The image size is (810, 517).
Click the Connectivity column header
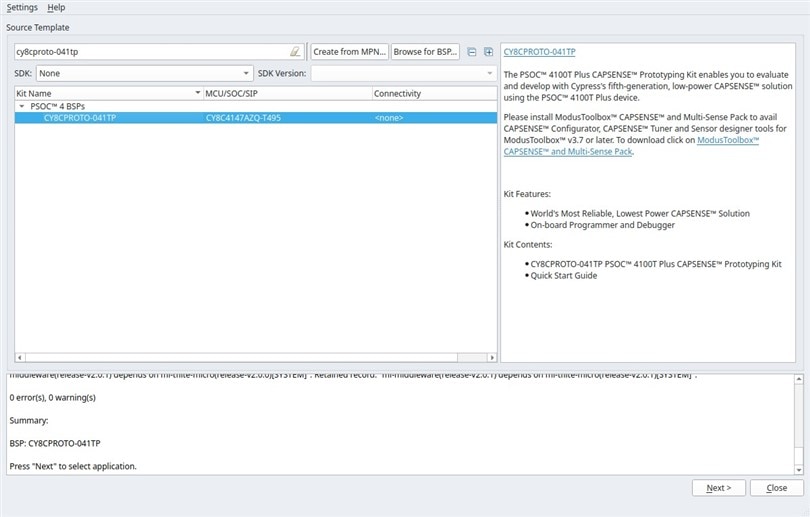[434, 93]
